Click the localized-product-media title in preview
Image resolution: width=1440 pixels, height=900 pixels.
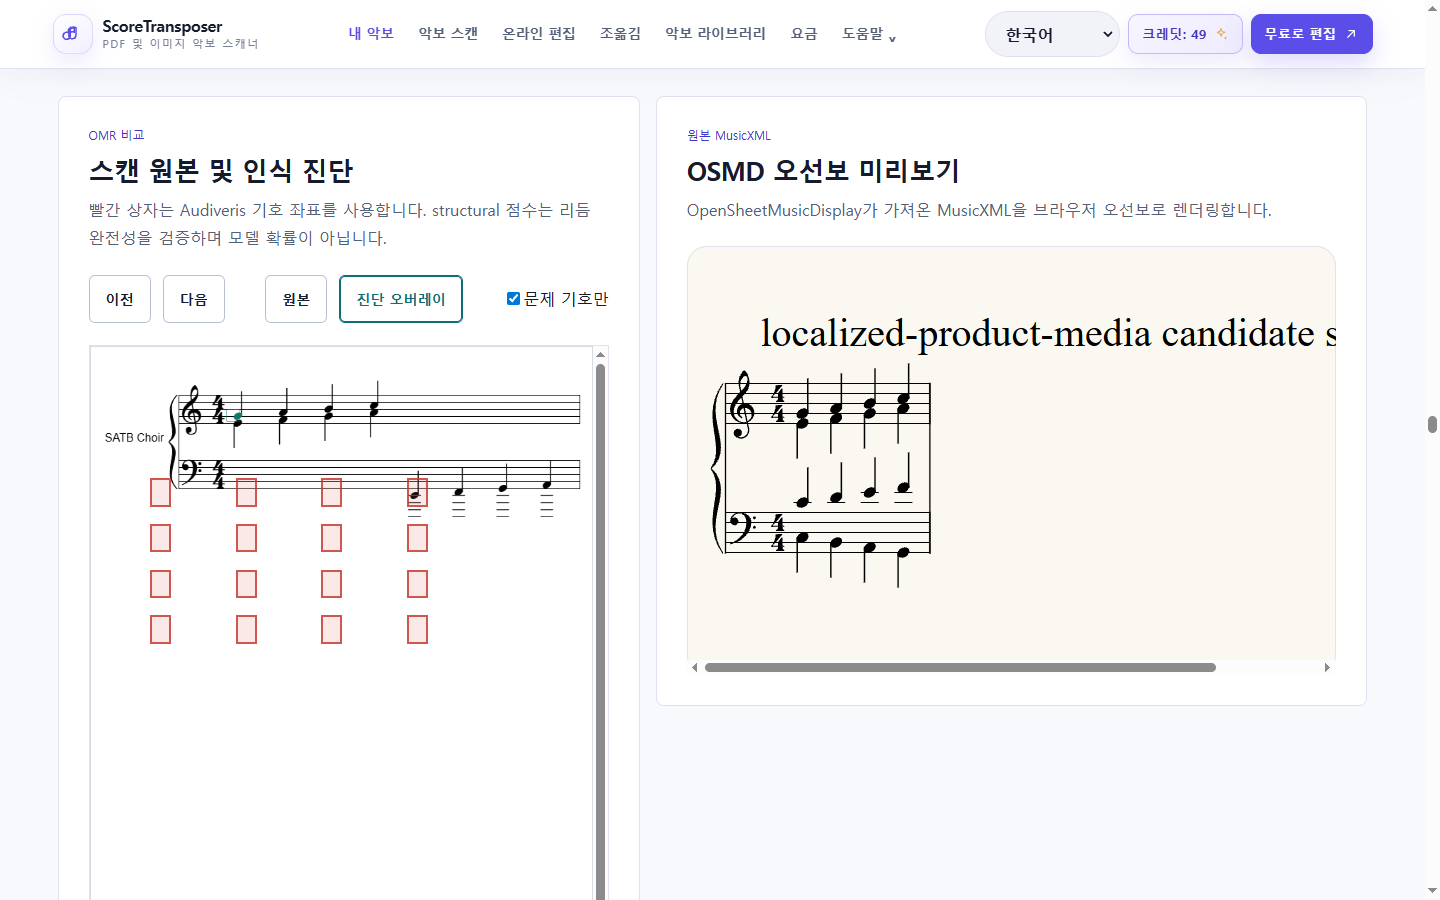[x=1048, y=333]
